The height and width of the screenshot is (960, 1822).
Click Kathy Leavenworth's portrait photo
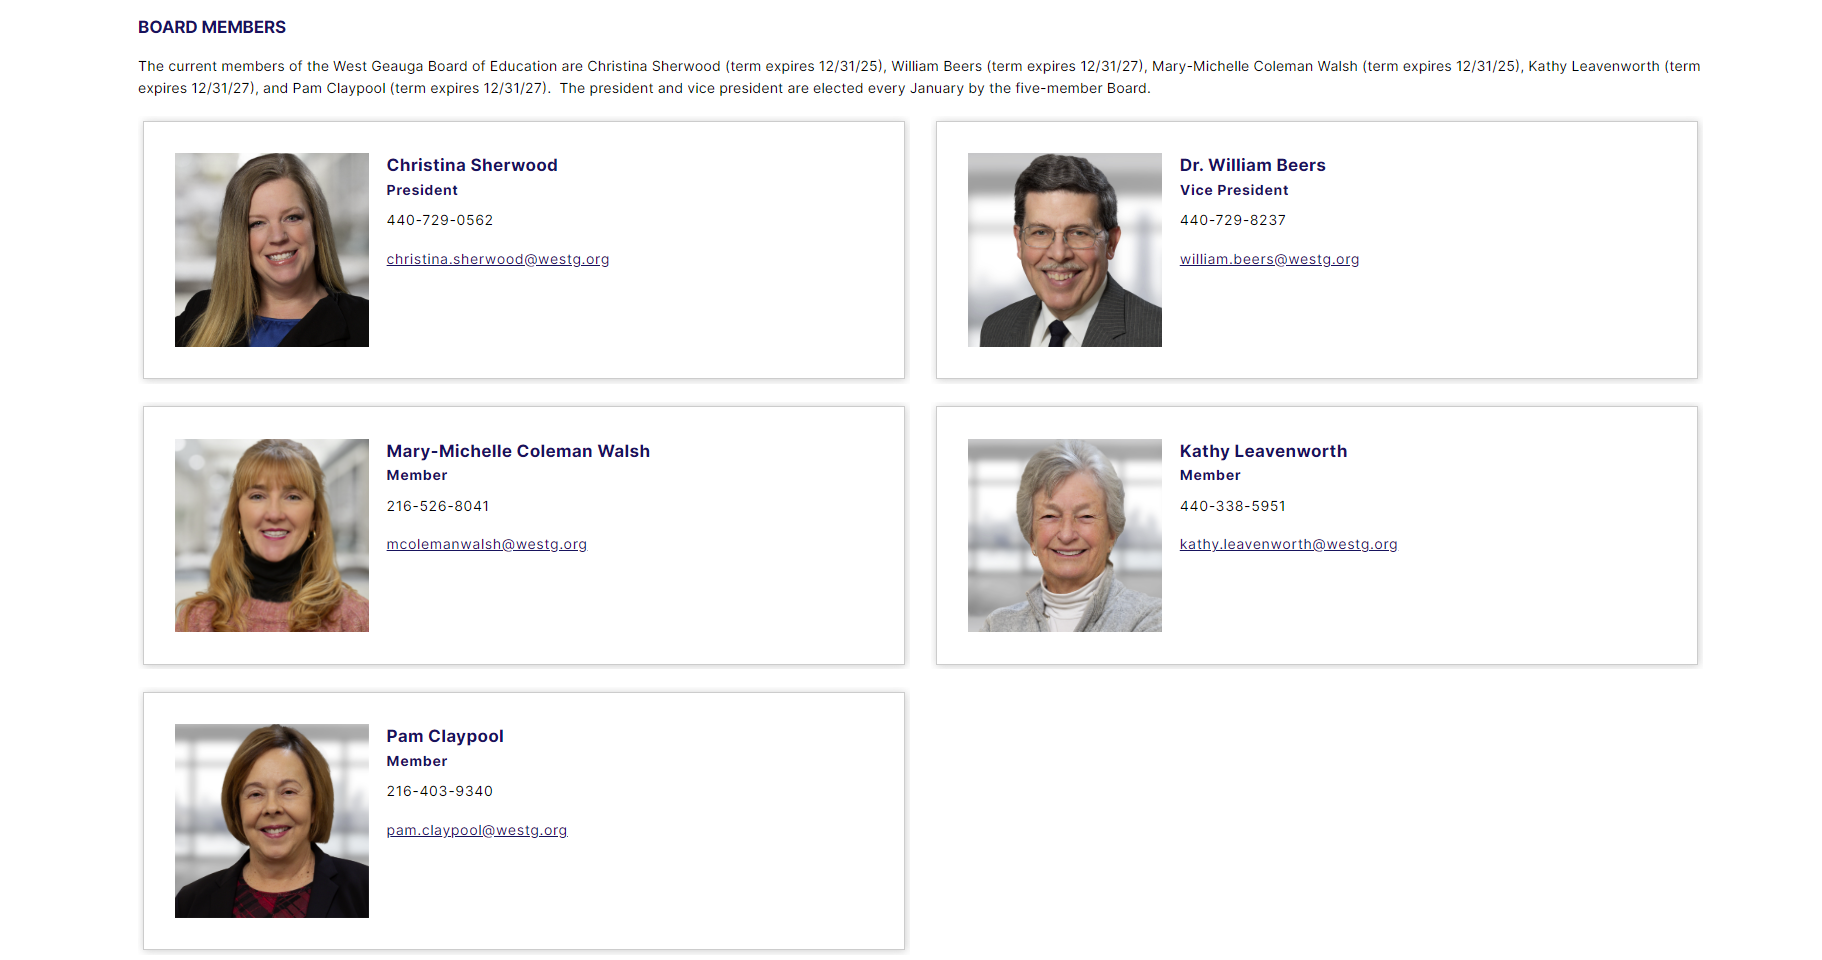coord(1065,535)
